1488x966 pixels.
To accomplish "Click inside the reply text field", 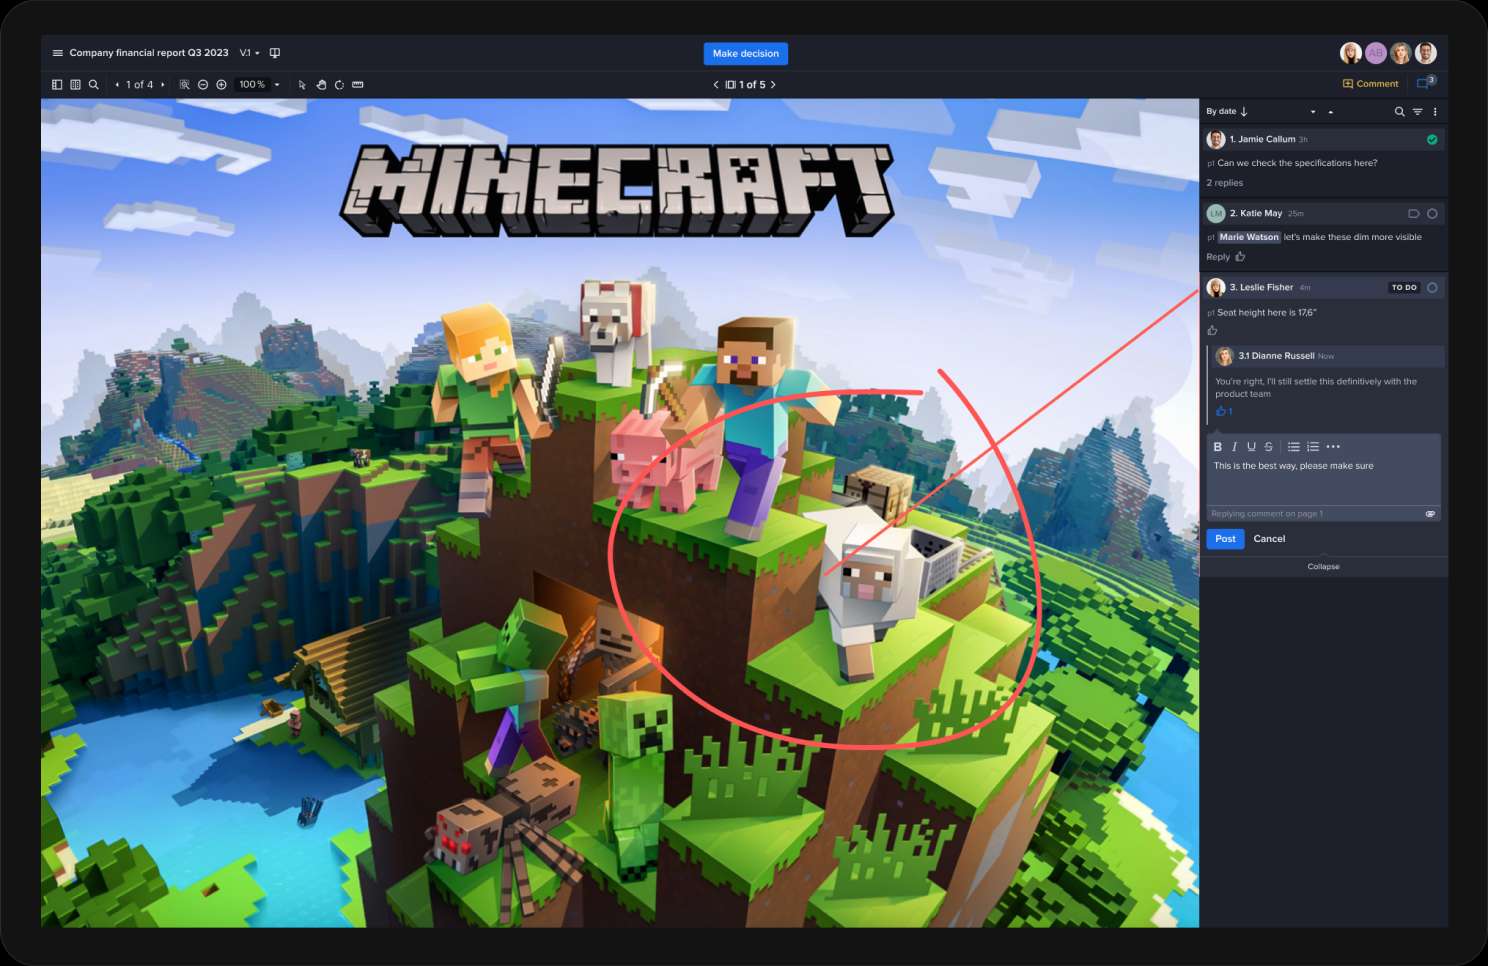I will click(x=1322, y=482).
